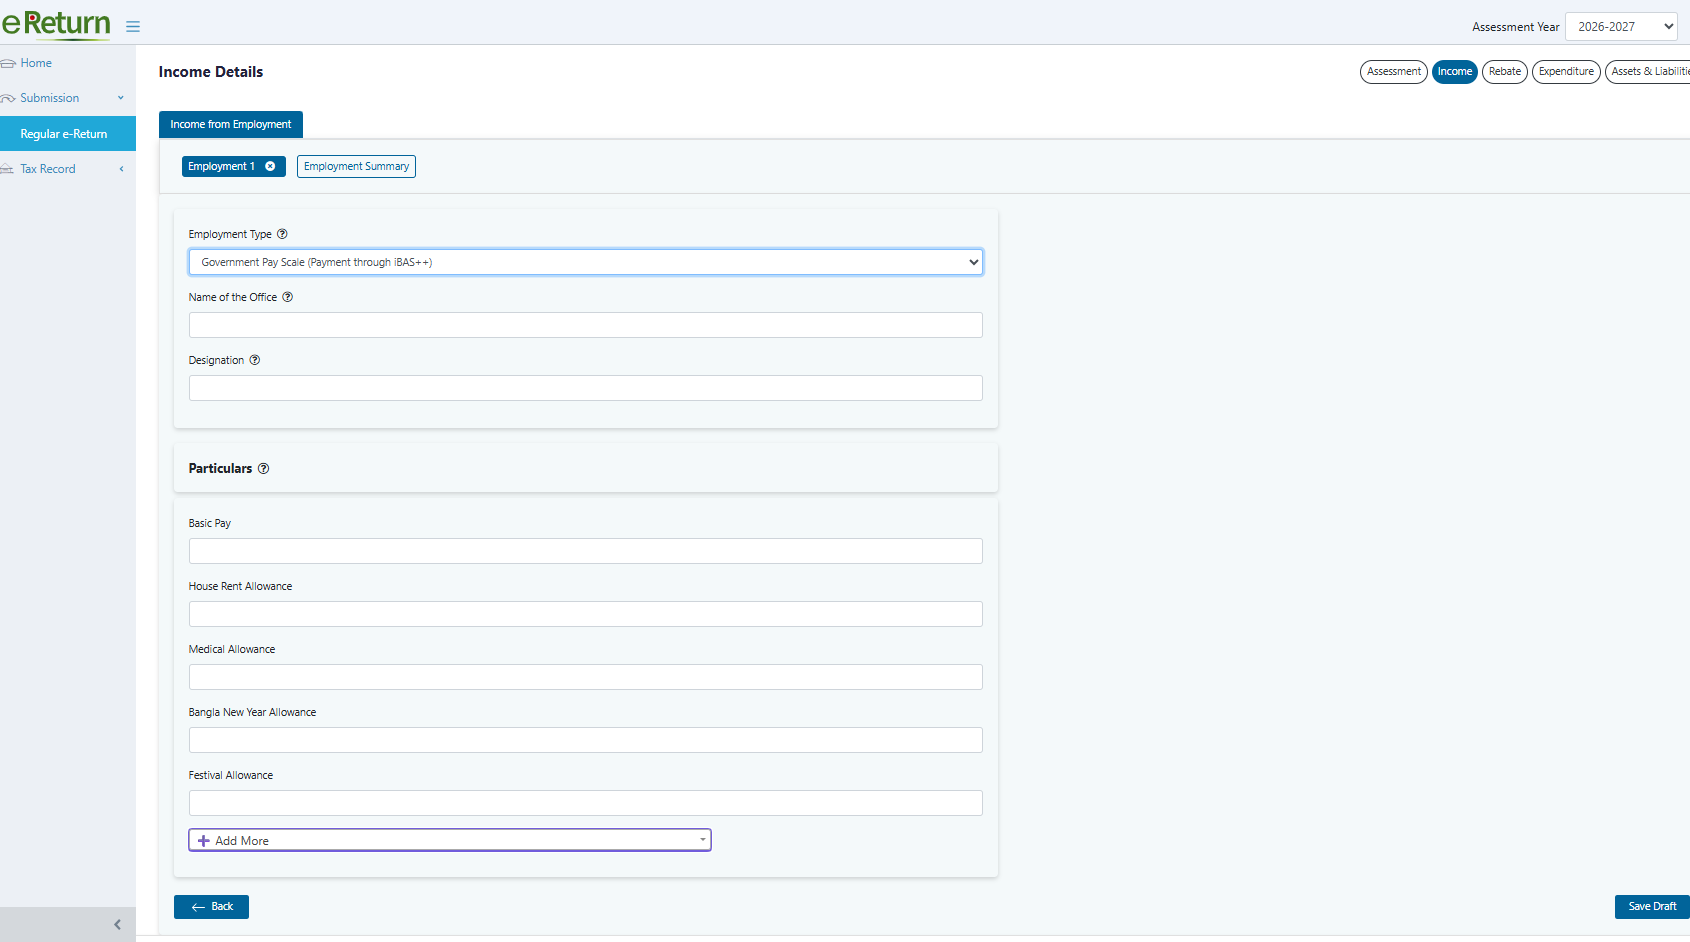Open the Add More dropdown
The width and height of the screenshot is (1690, 942).
click(450, 840)
